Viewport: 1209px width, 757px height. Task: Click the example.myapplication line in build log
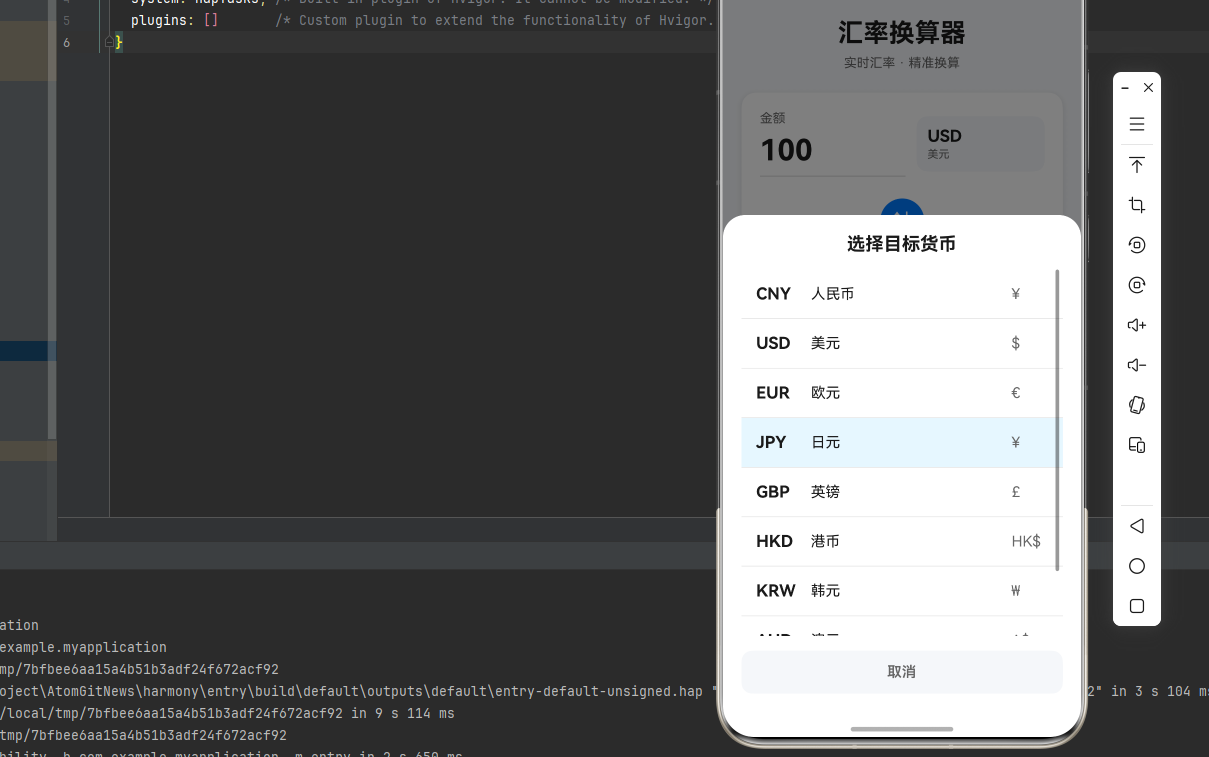pyautogui.click(x=83, y=647)
